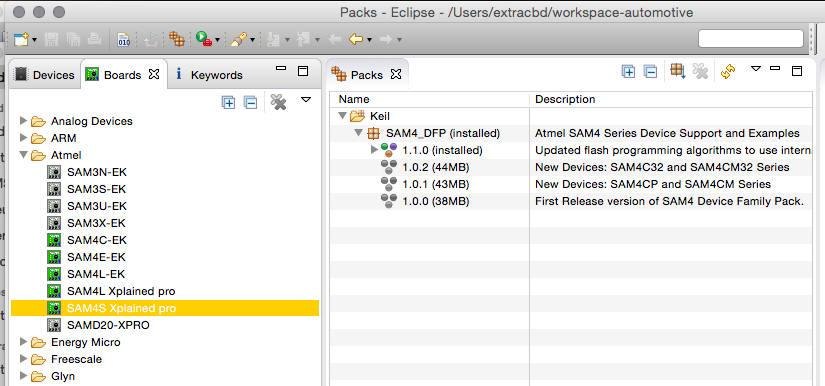Screen dimensions: 825x386
Task: Select the SAM4L Xplained pro board
Action: point(121,291)
